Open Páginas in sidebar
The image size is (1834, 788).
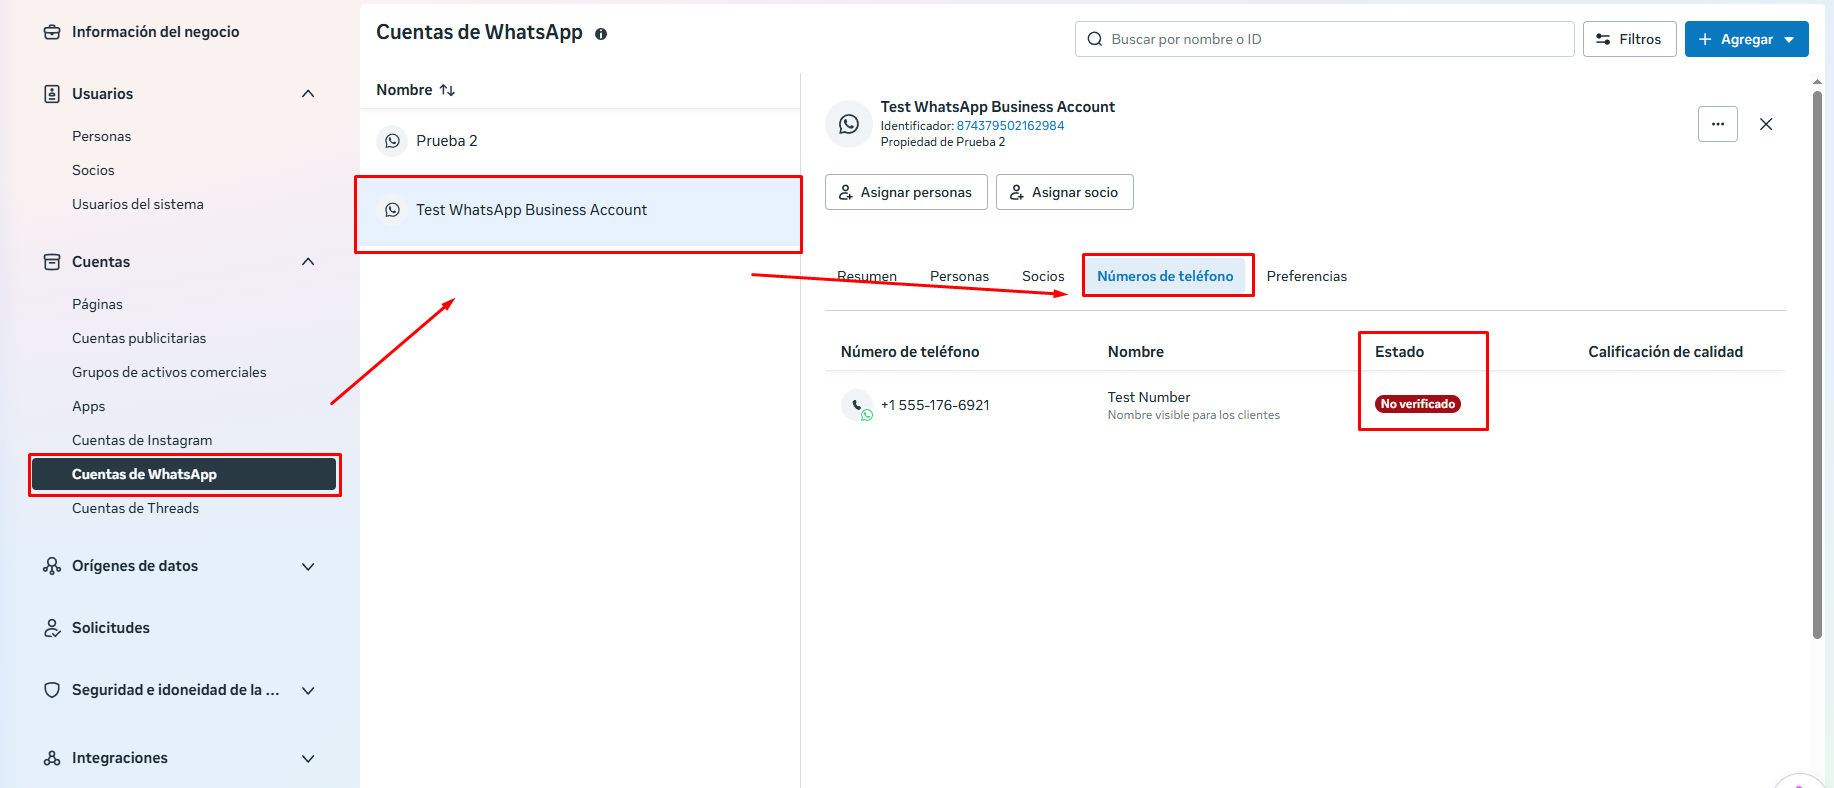pyautogui.click(x=97, y=304)
